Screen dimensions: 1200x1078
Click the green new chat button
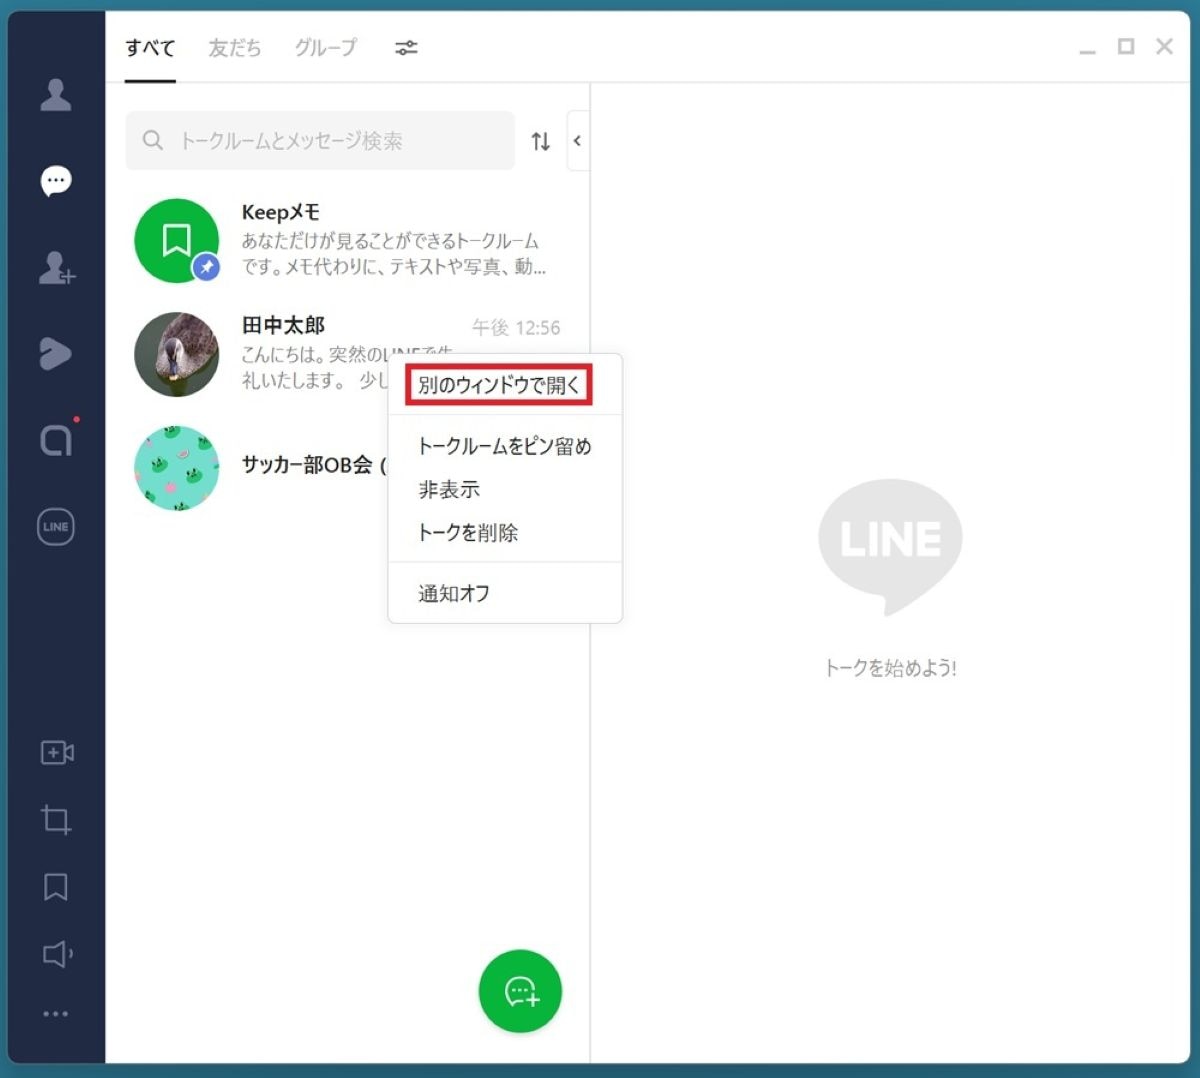(520, 991)
